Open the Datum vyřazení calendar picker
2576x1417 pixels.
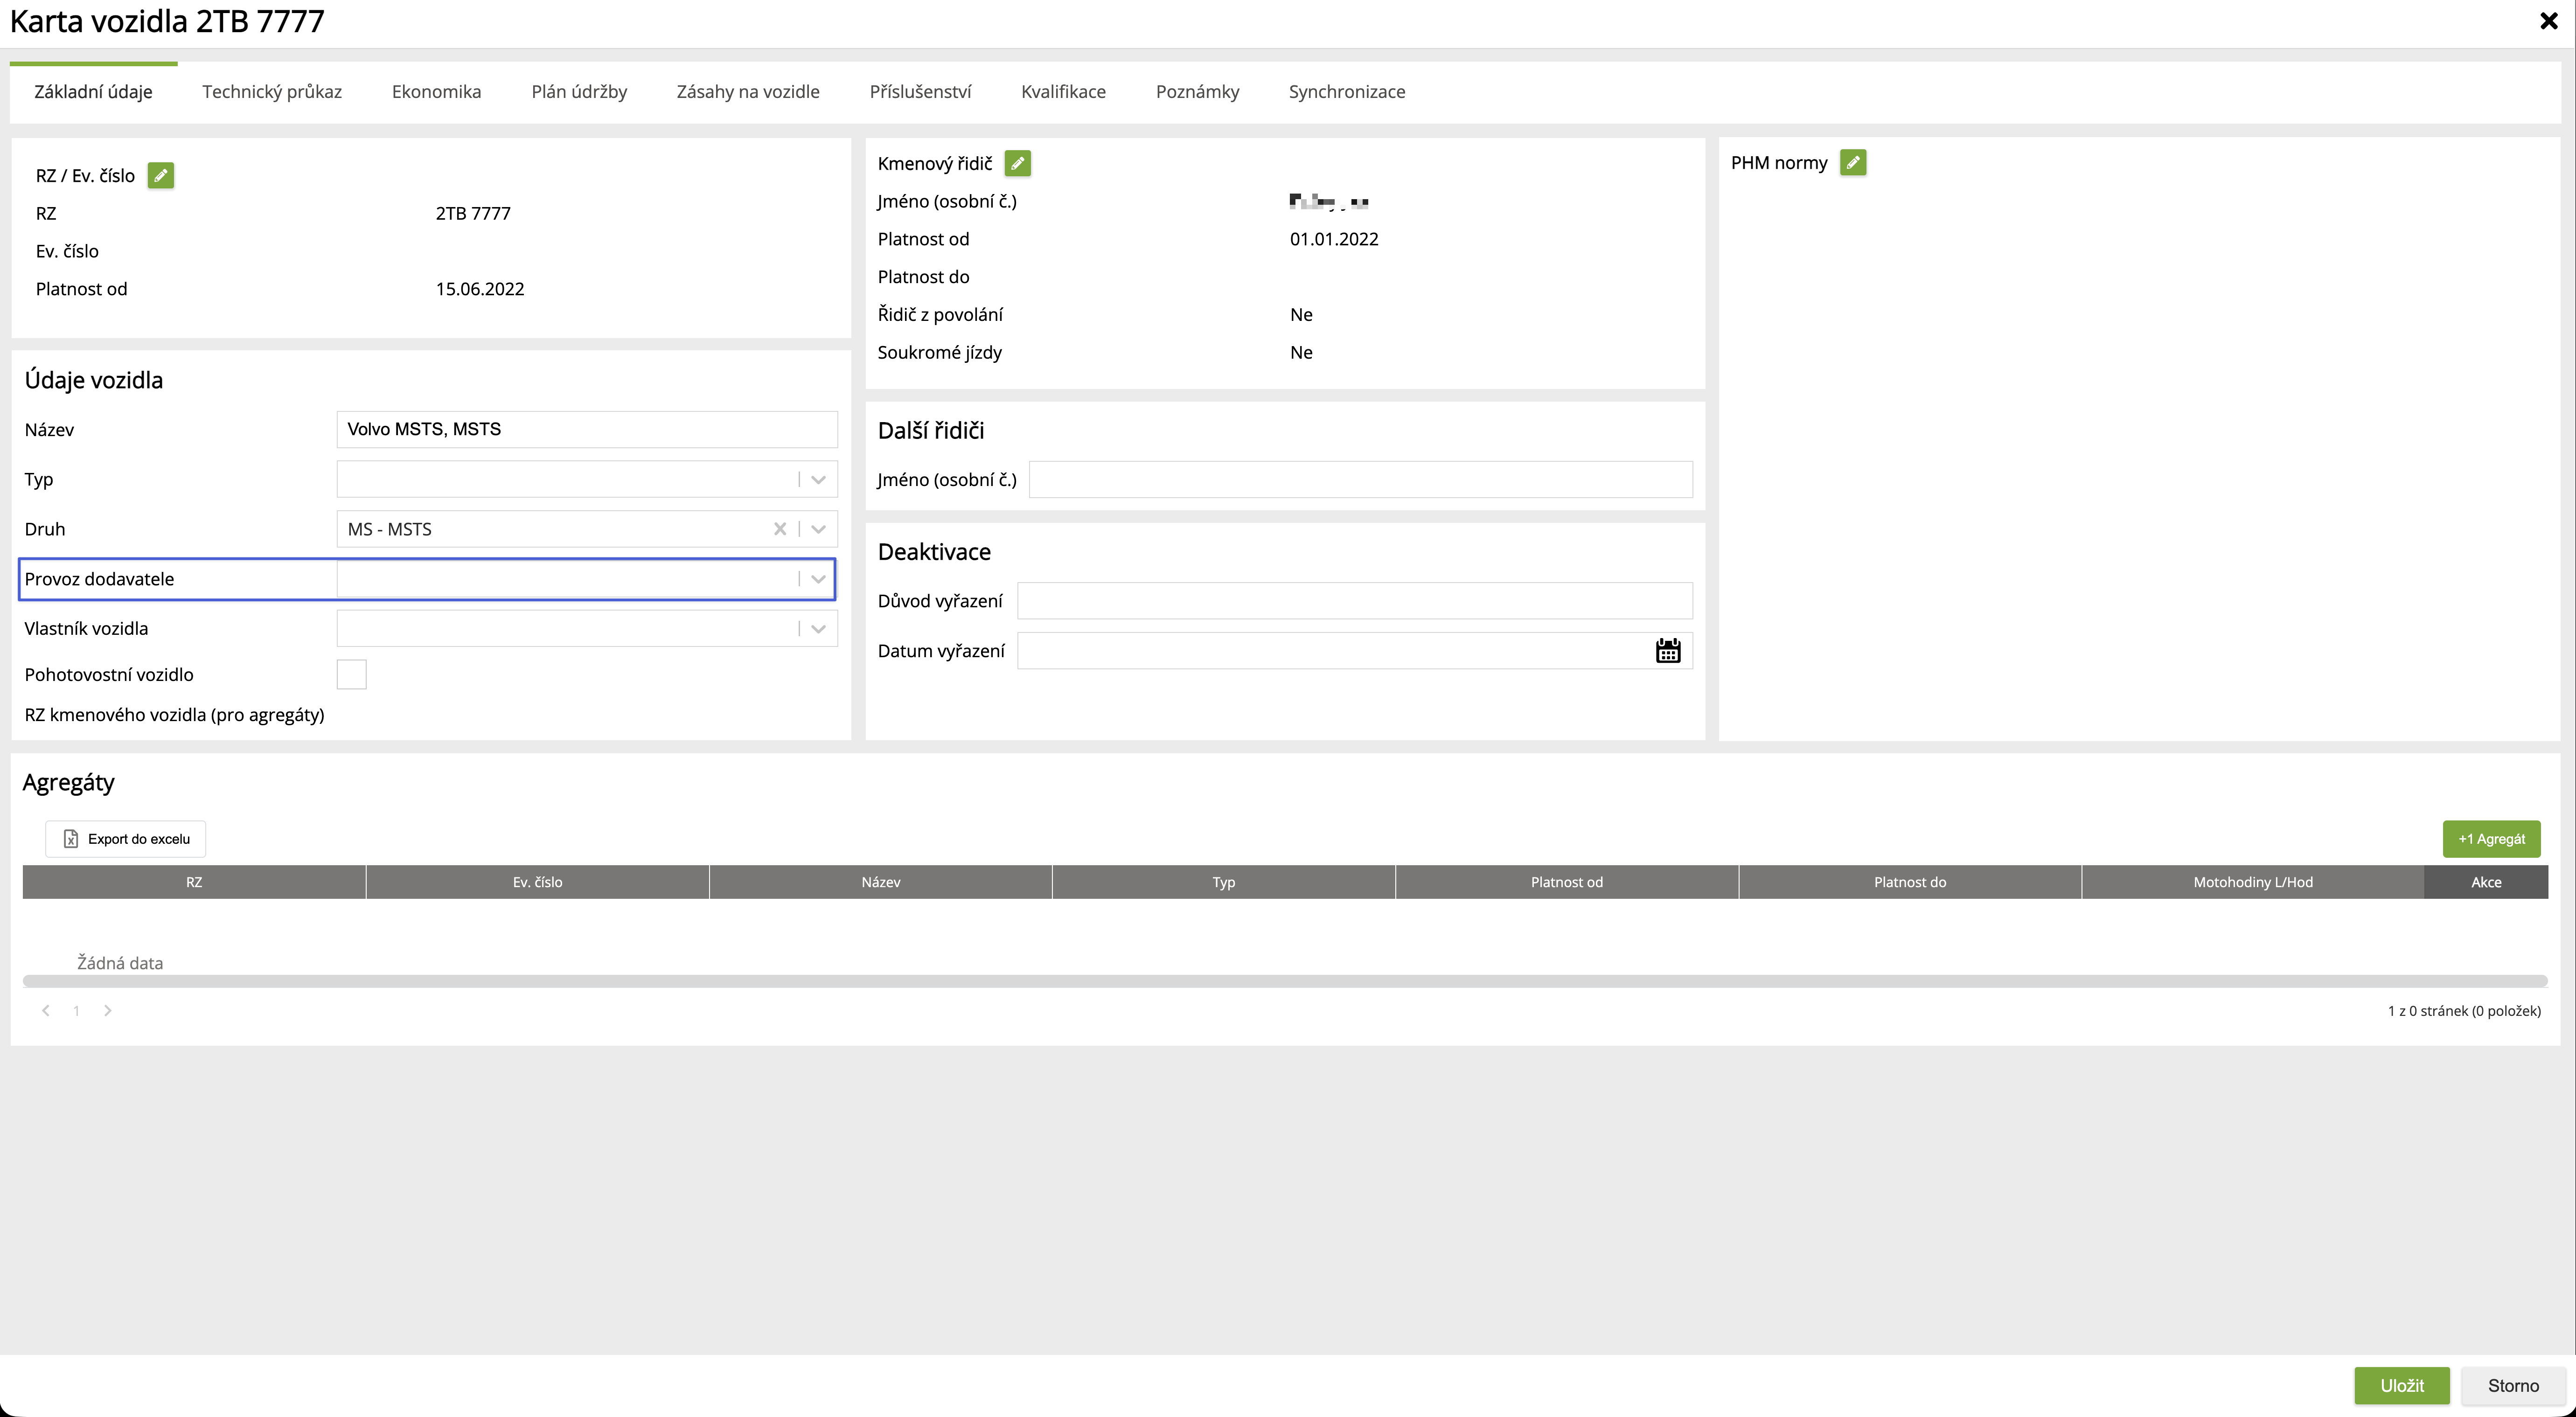[1667, 651]
